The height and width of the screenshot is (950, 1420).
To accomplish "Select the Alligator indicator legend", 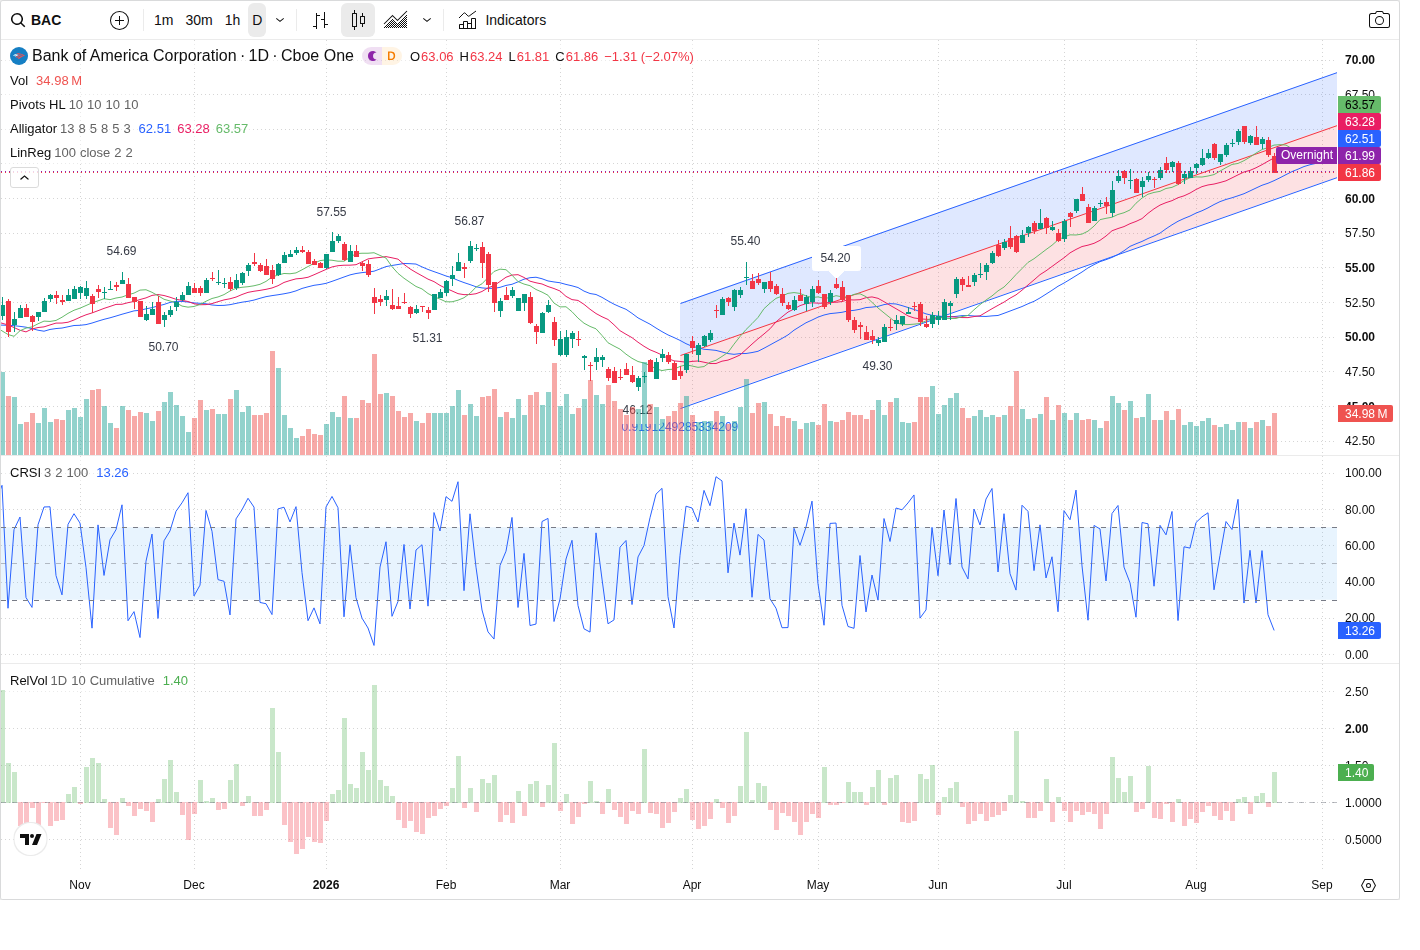I will pyautogui.click(x=33, y=129).
